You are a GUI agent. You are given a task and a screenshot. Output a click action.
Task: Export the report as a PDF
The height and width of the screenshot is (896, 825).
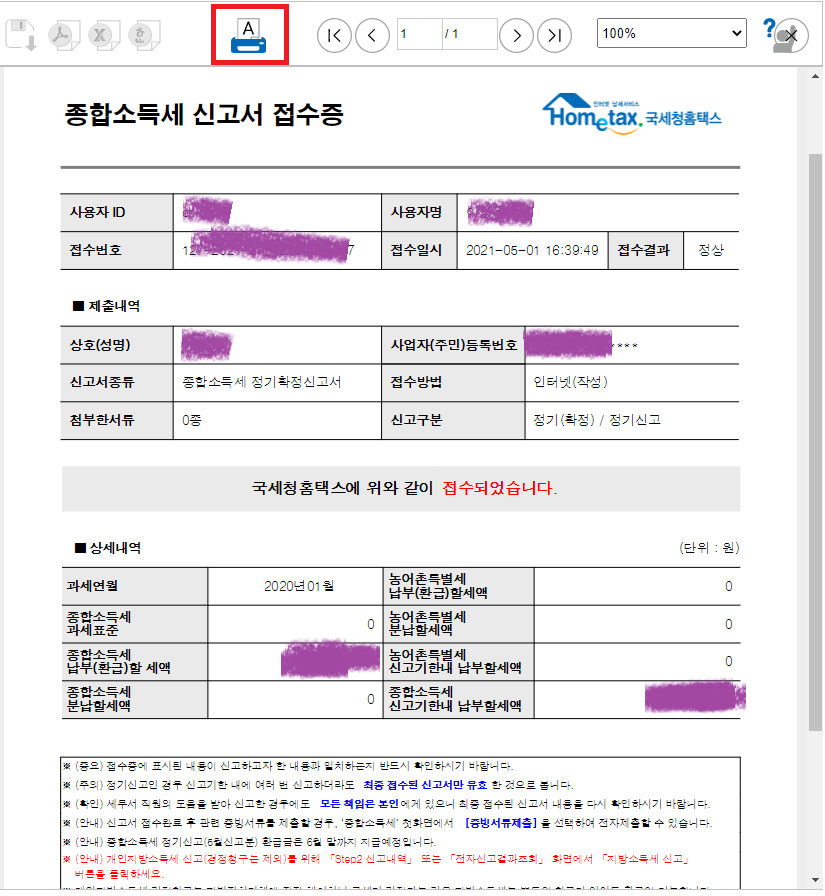pyautogui.click(x=63, y=35)
